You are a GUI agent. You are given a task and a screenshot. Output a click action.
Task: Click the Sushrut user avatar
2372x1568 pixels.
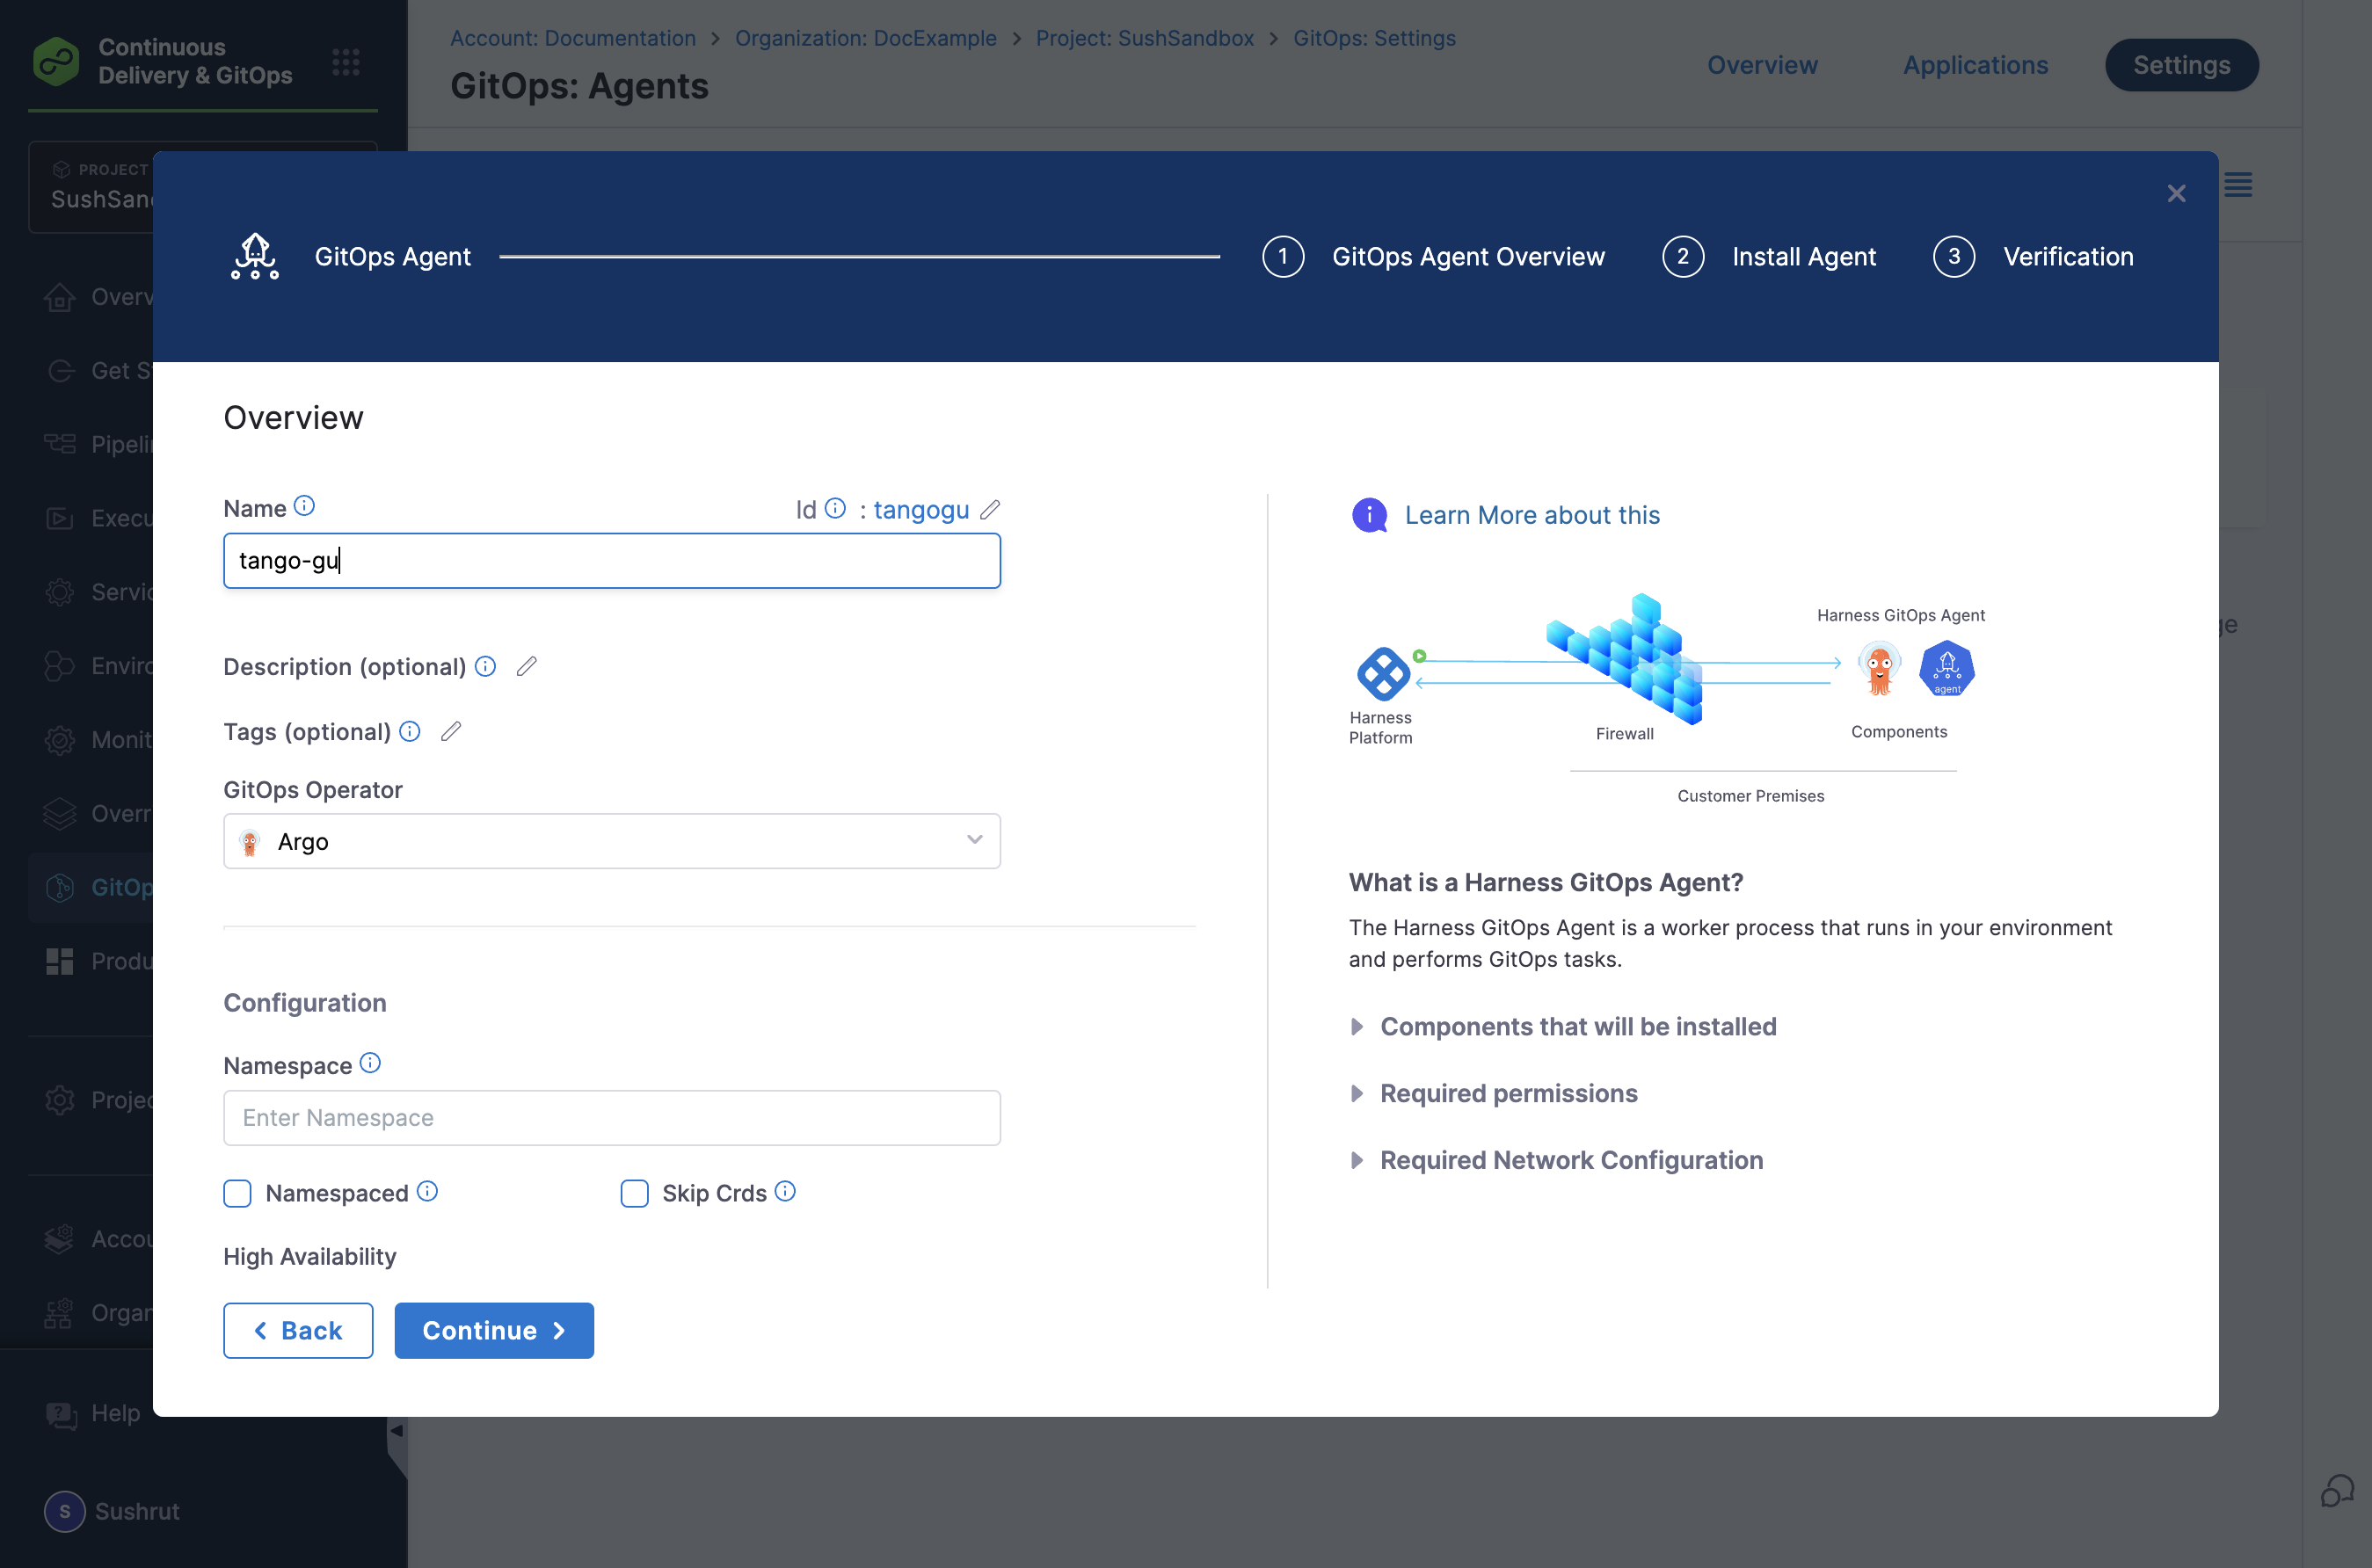[65, 1511]
